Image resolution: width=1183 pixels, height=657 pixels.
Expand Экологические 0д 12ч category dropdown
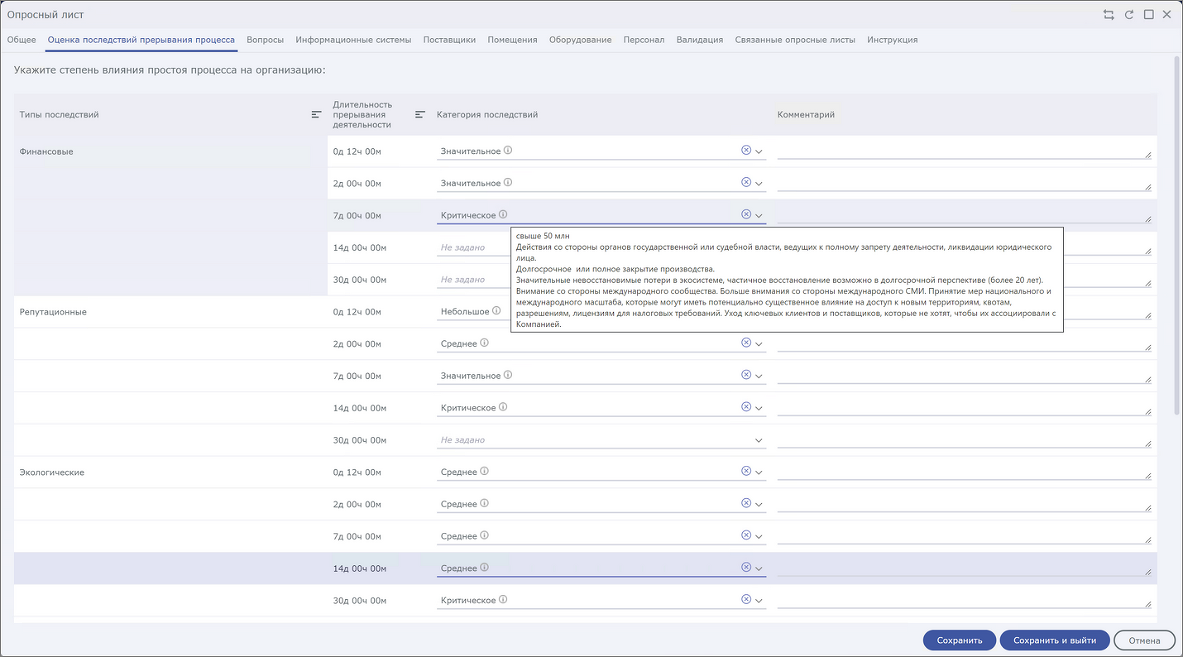click(759, 472)
